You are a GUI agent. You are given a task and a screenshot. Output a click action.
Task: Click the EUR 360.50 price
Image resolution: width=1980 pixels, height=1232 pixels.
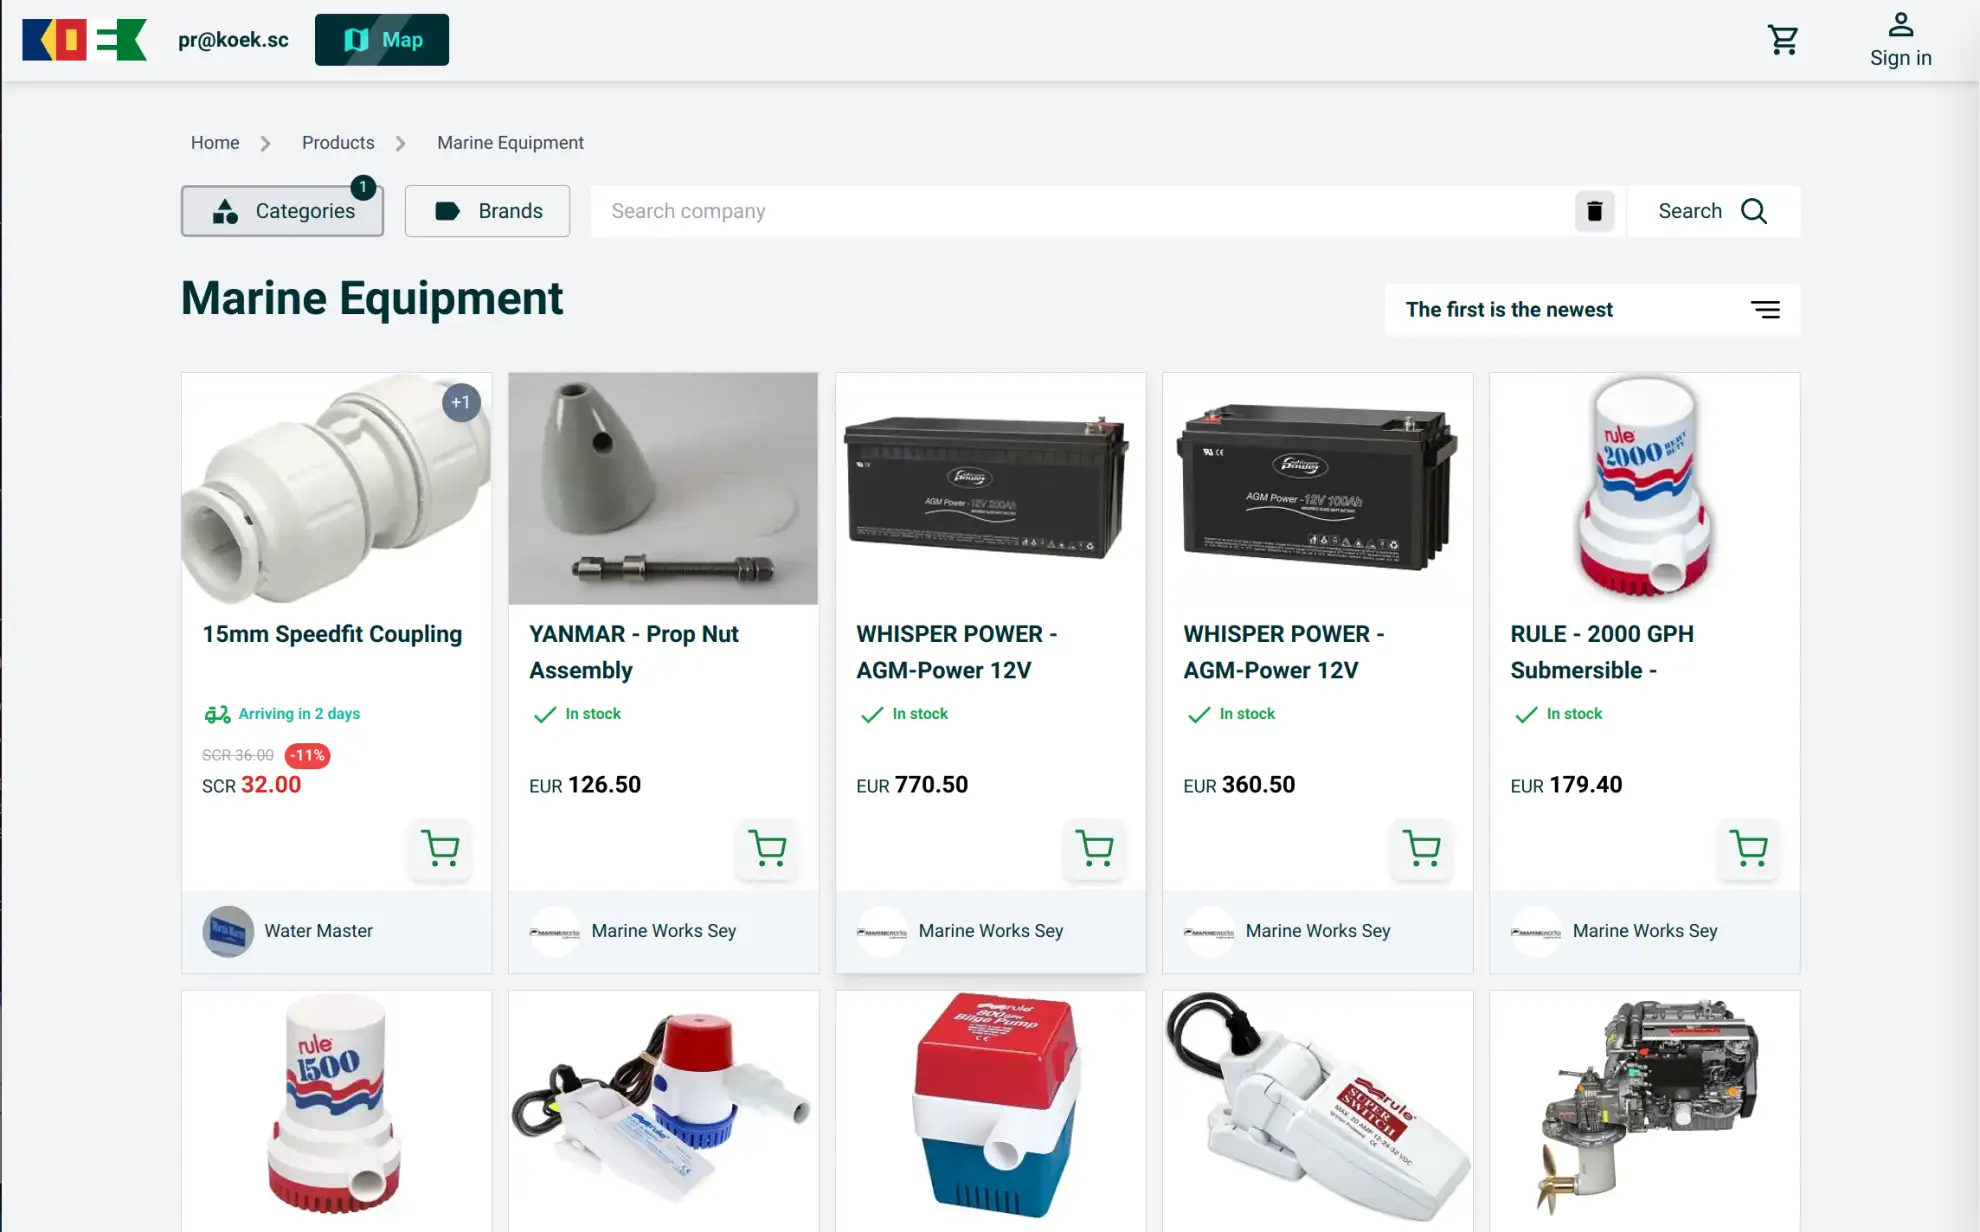[1239, 785]
